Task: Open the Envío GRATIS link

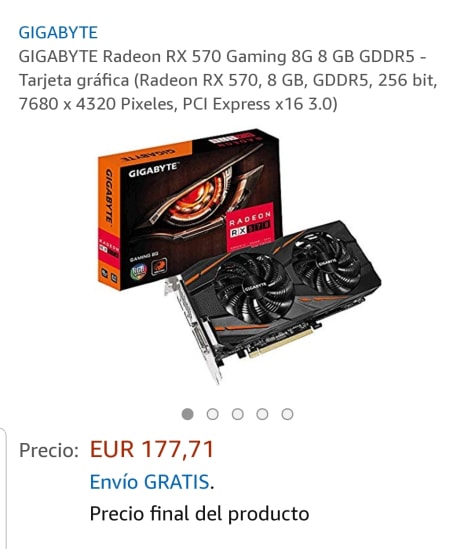Action: (149, 482)
